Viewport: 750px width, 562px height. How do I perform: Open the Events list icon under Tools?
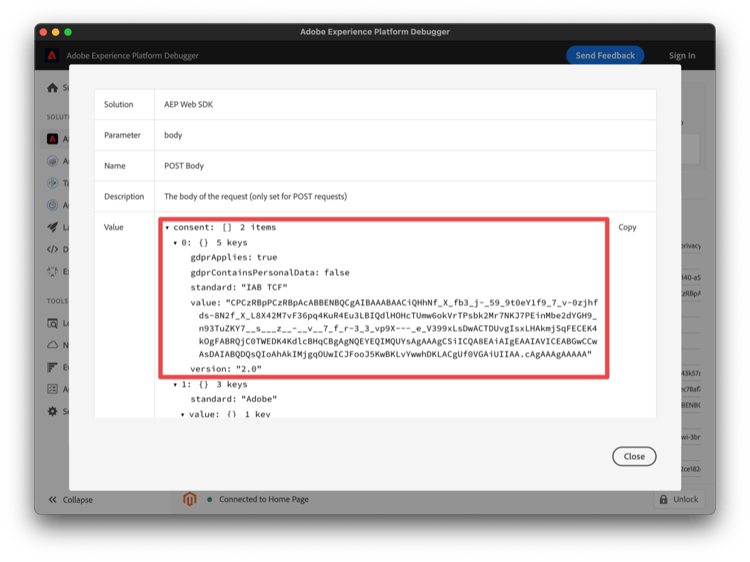click(x=53, y=367)
